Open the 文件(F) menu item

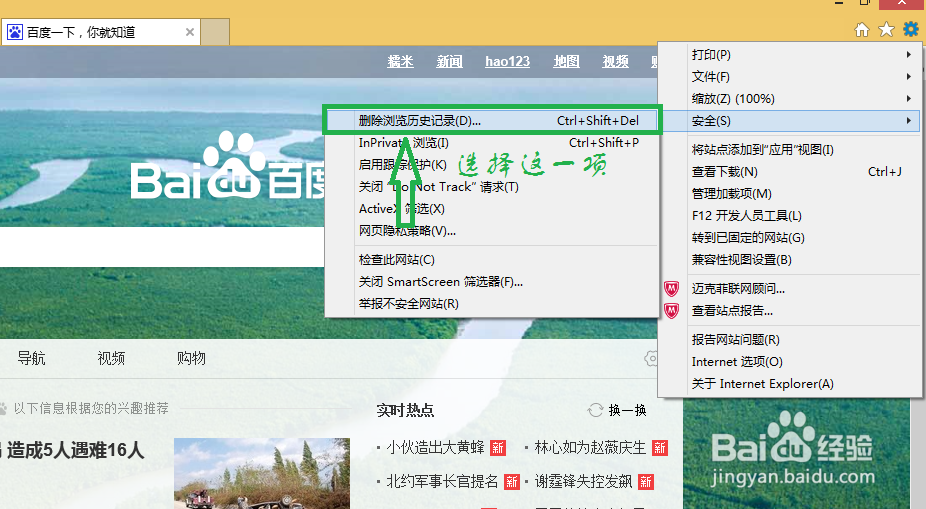pyautogui.click(x=790, y=76)
